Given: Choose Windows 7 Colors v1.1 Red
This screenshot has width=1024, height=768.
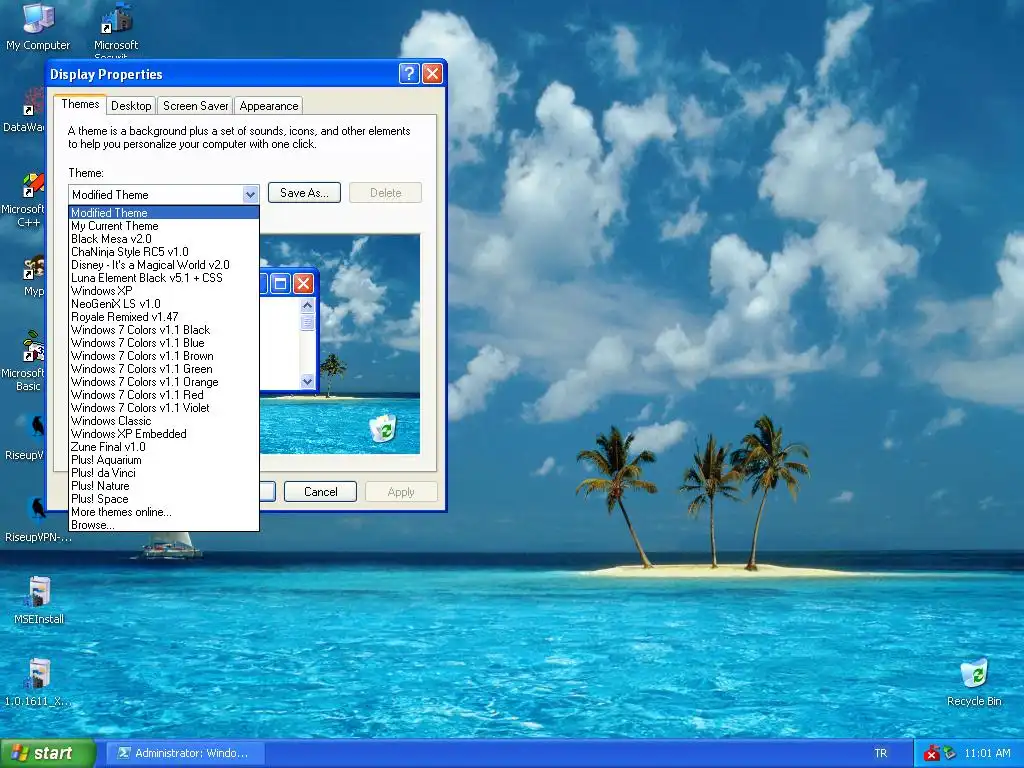Looking at the screenshot, I should click(164, 395).
